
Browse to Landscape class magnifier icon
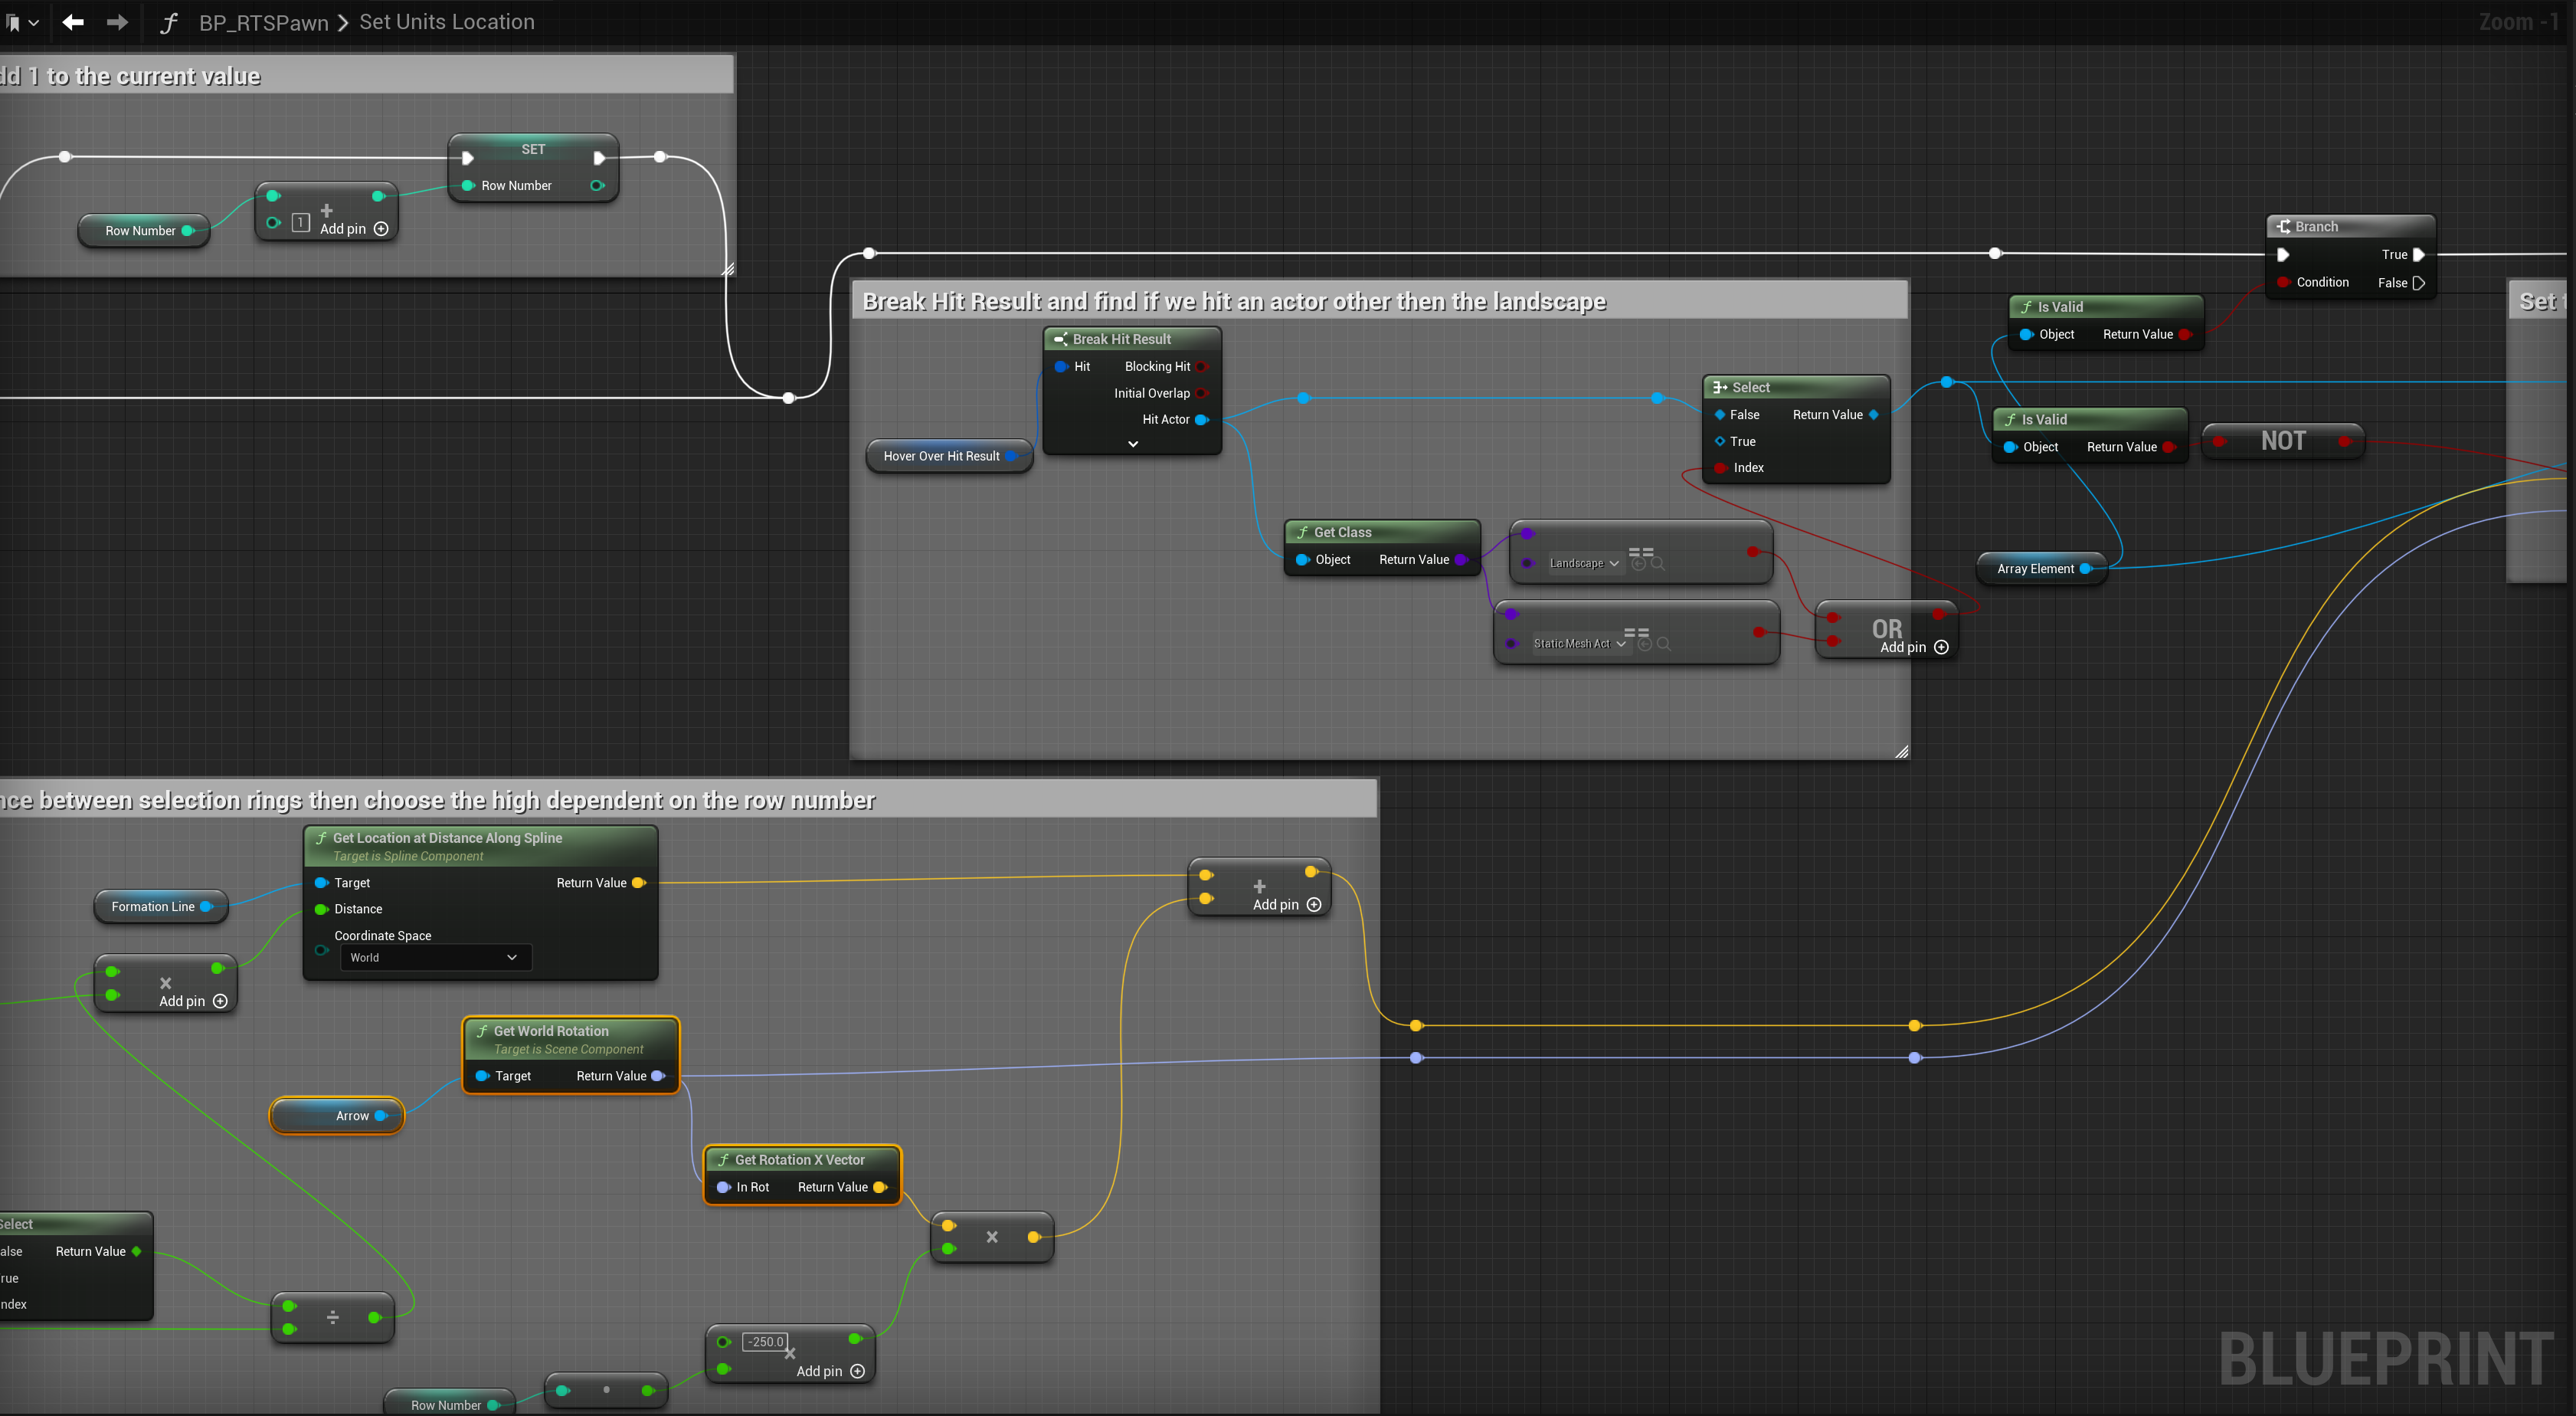tap(1658, 564)
